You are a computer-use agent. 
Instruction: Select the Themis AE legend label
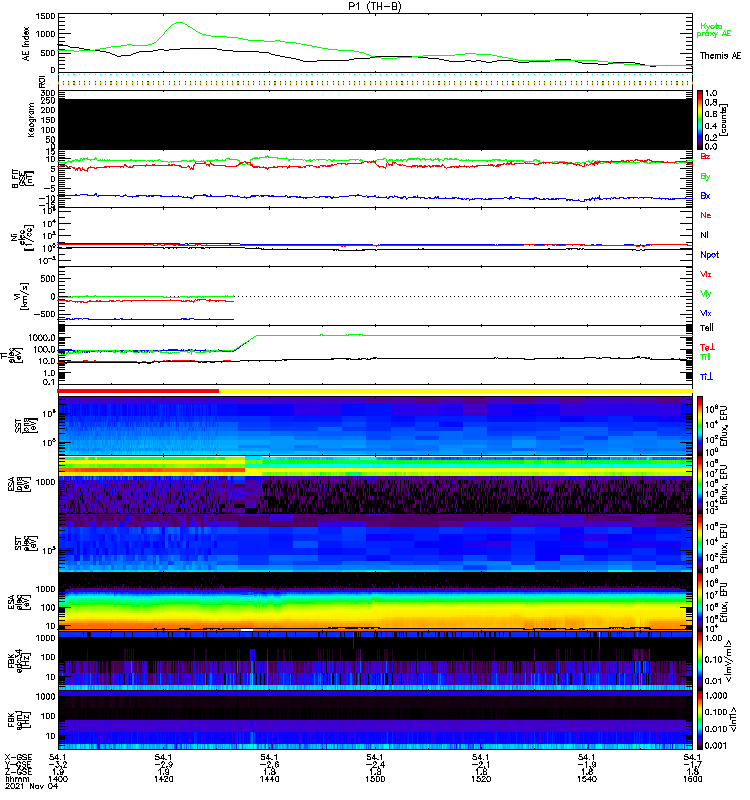point(720,56)
